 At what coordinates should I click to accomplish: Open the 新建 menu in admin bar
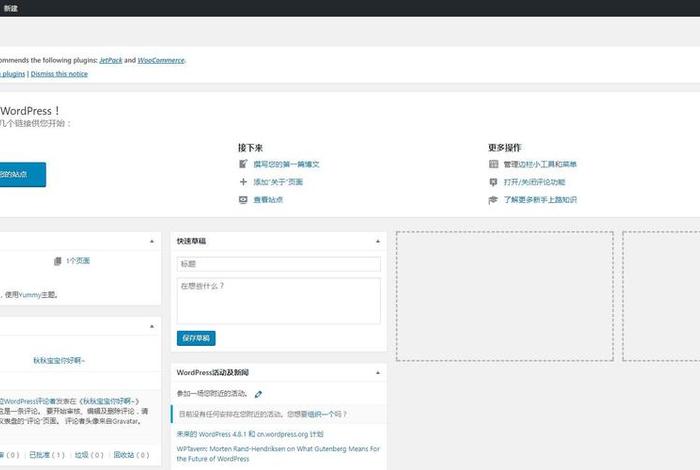click(10, 8)
